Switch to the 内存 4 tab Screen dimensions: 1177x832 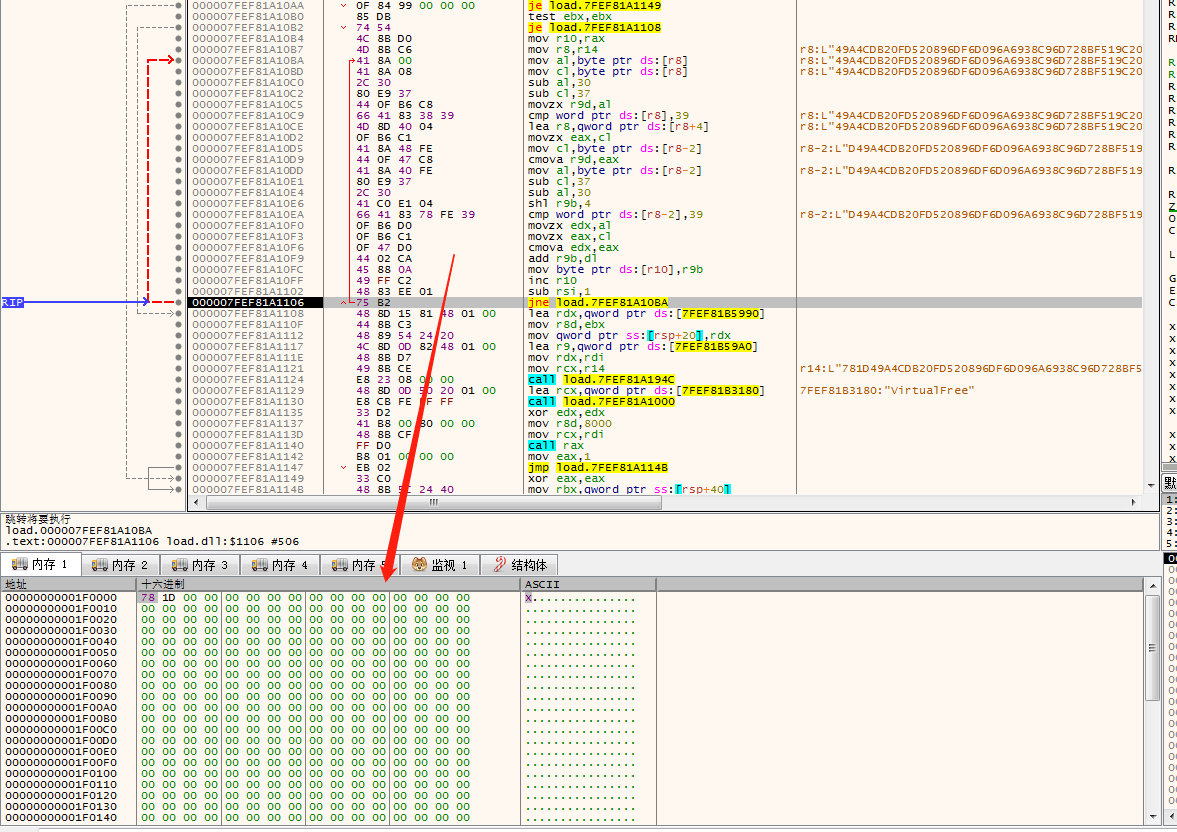280,565
